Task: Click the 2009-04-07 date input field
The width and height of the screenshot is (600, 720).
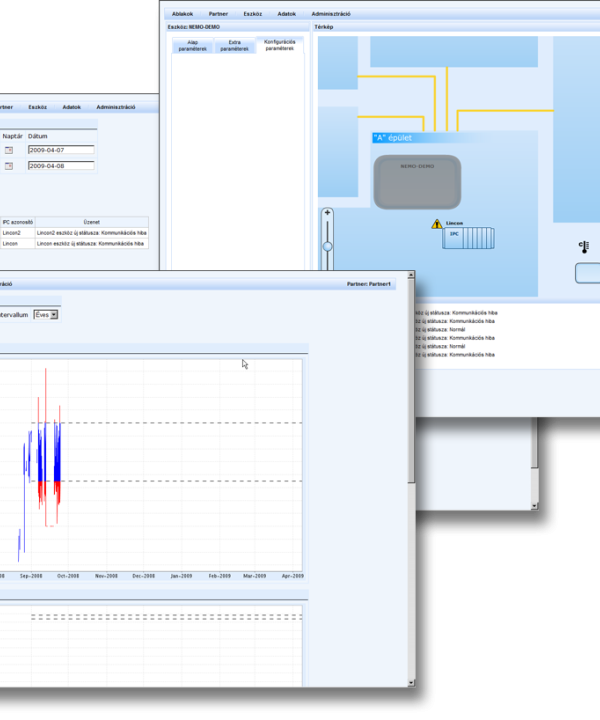Action: click(60, 150)
